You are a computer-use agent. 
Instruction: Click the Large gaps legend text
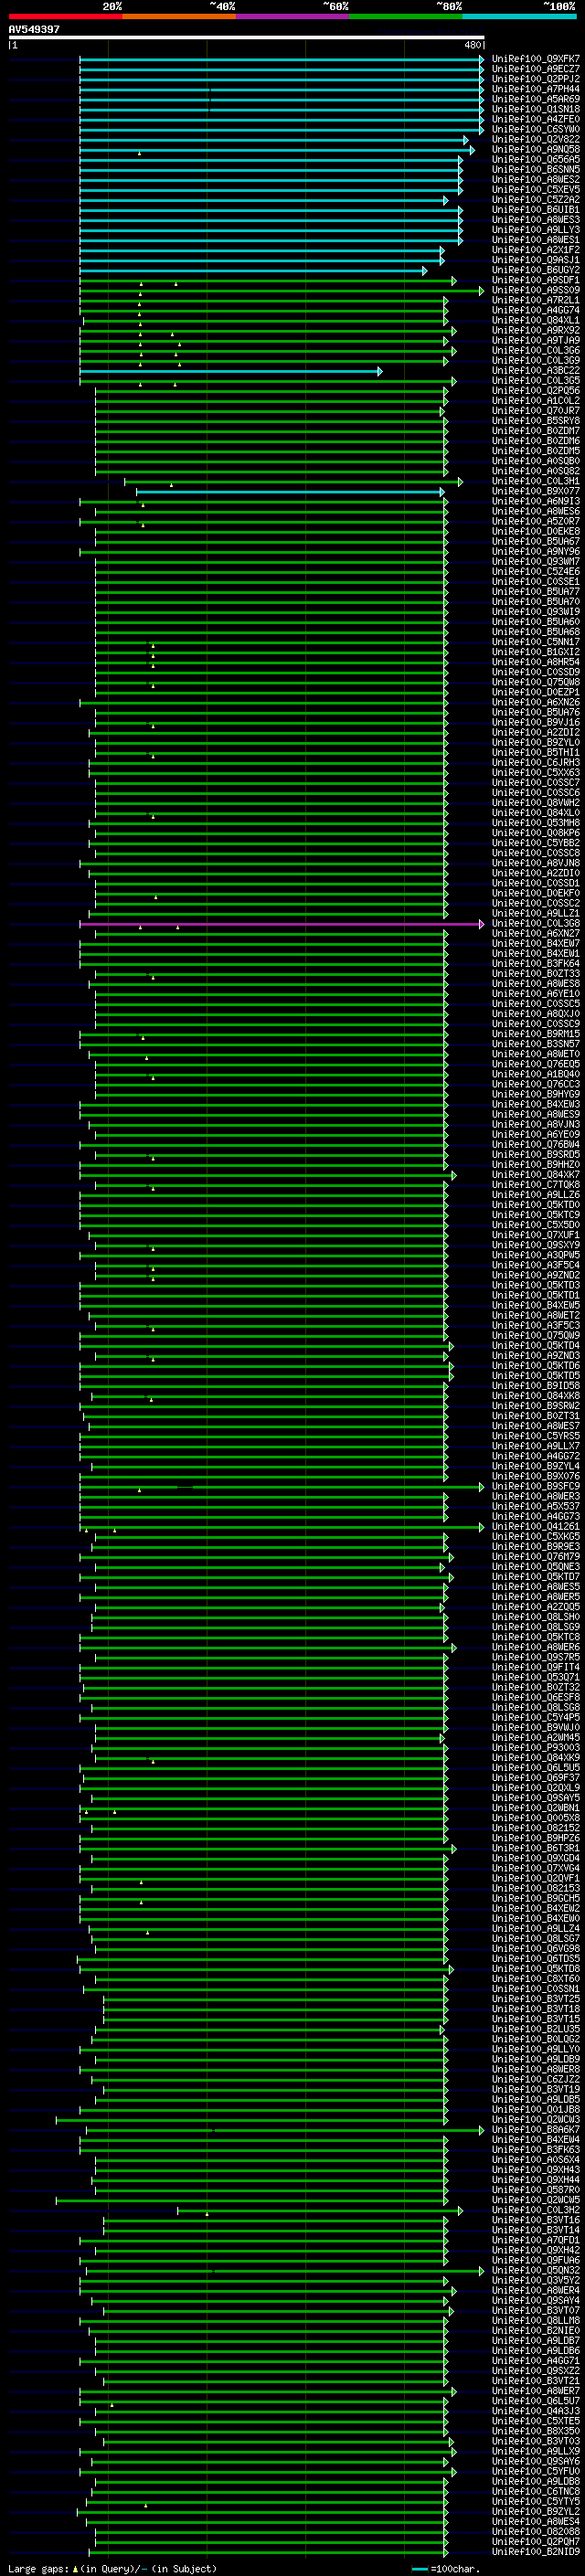113,2568
